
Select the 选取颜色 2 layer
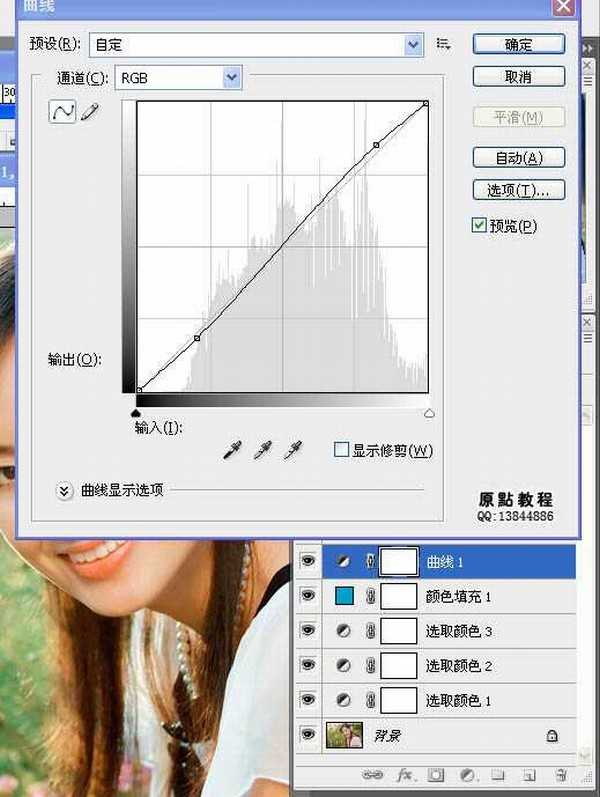pyautogui.click(x=459, y=666)
